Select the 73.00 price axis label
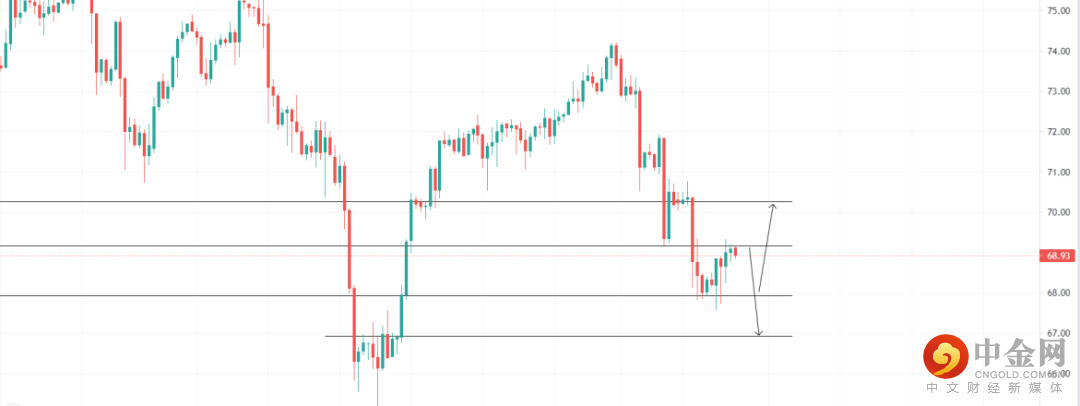 click(1059, 91)
